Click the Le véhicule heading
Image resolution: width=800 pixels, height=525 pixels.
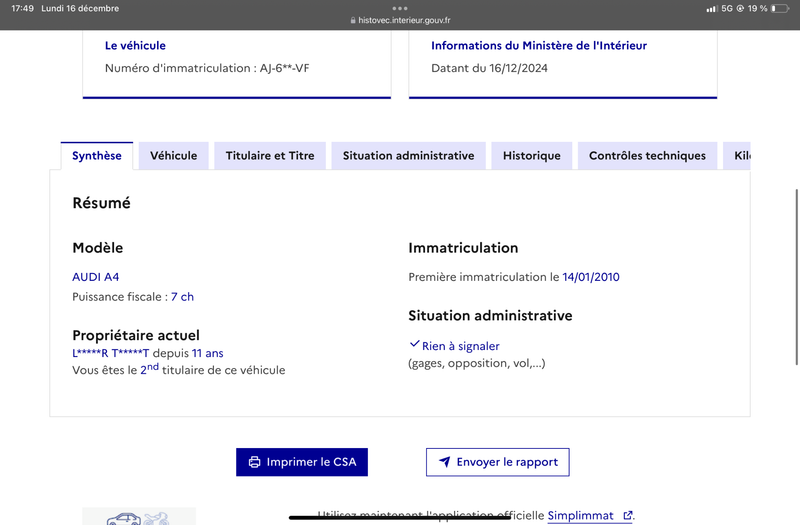(x=135, y=45)
